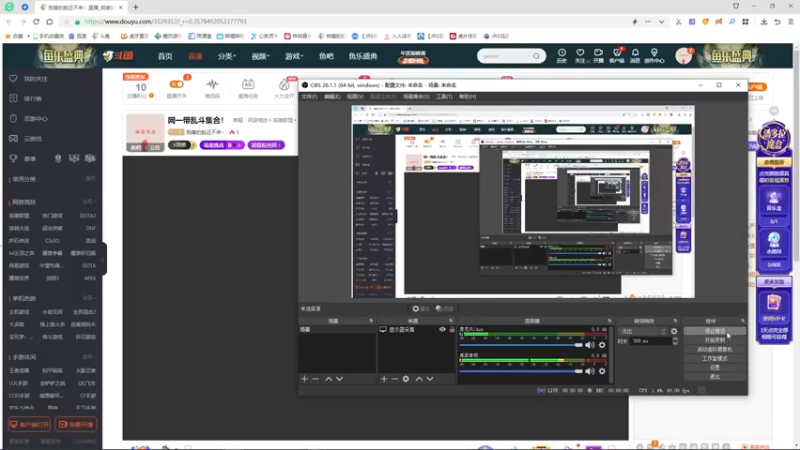
Task: Move the source up in Sources panel
Action: click(x=419, y=379)
